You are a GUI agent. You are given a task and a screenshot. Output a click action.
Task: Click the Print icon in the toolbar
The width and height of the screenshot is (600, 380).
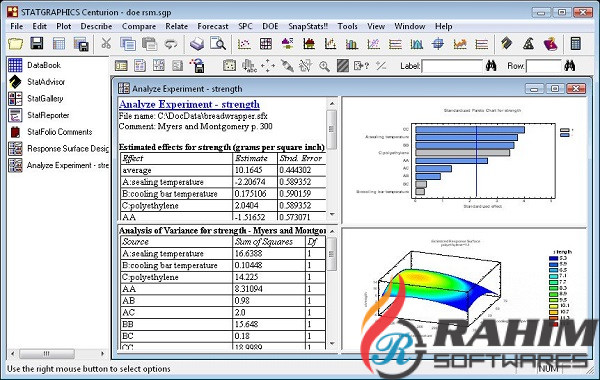(x=197, y=44)
